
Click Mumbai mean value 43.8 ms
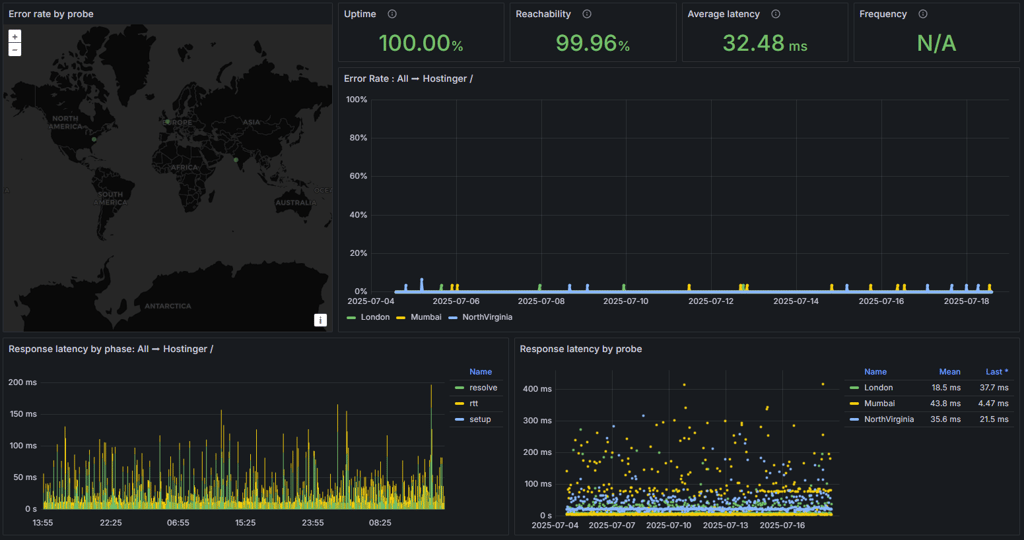click(945, 404)
